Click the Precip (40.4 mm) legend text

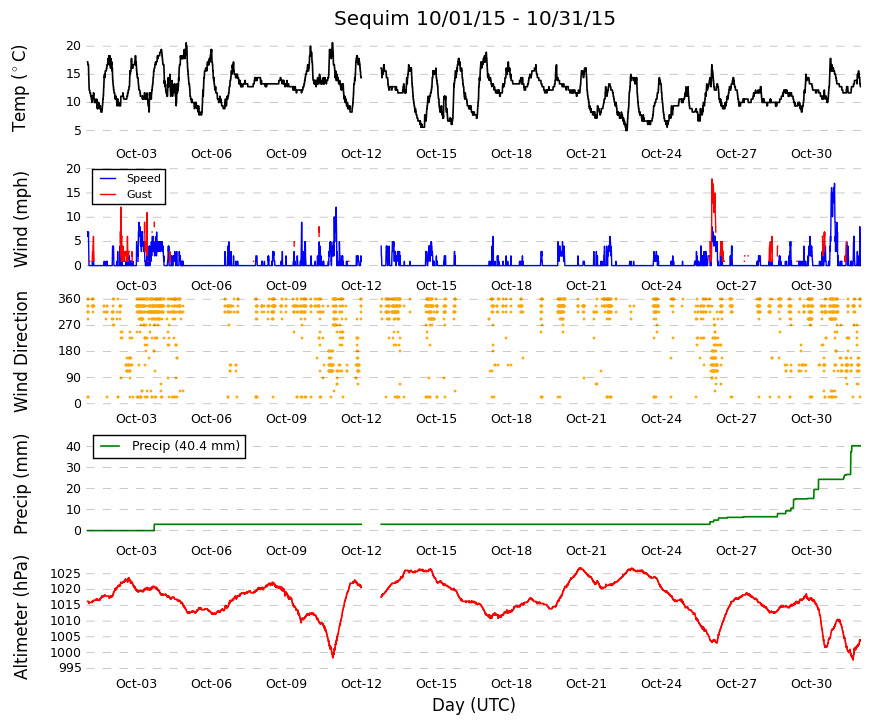[x=186, y=446]
